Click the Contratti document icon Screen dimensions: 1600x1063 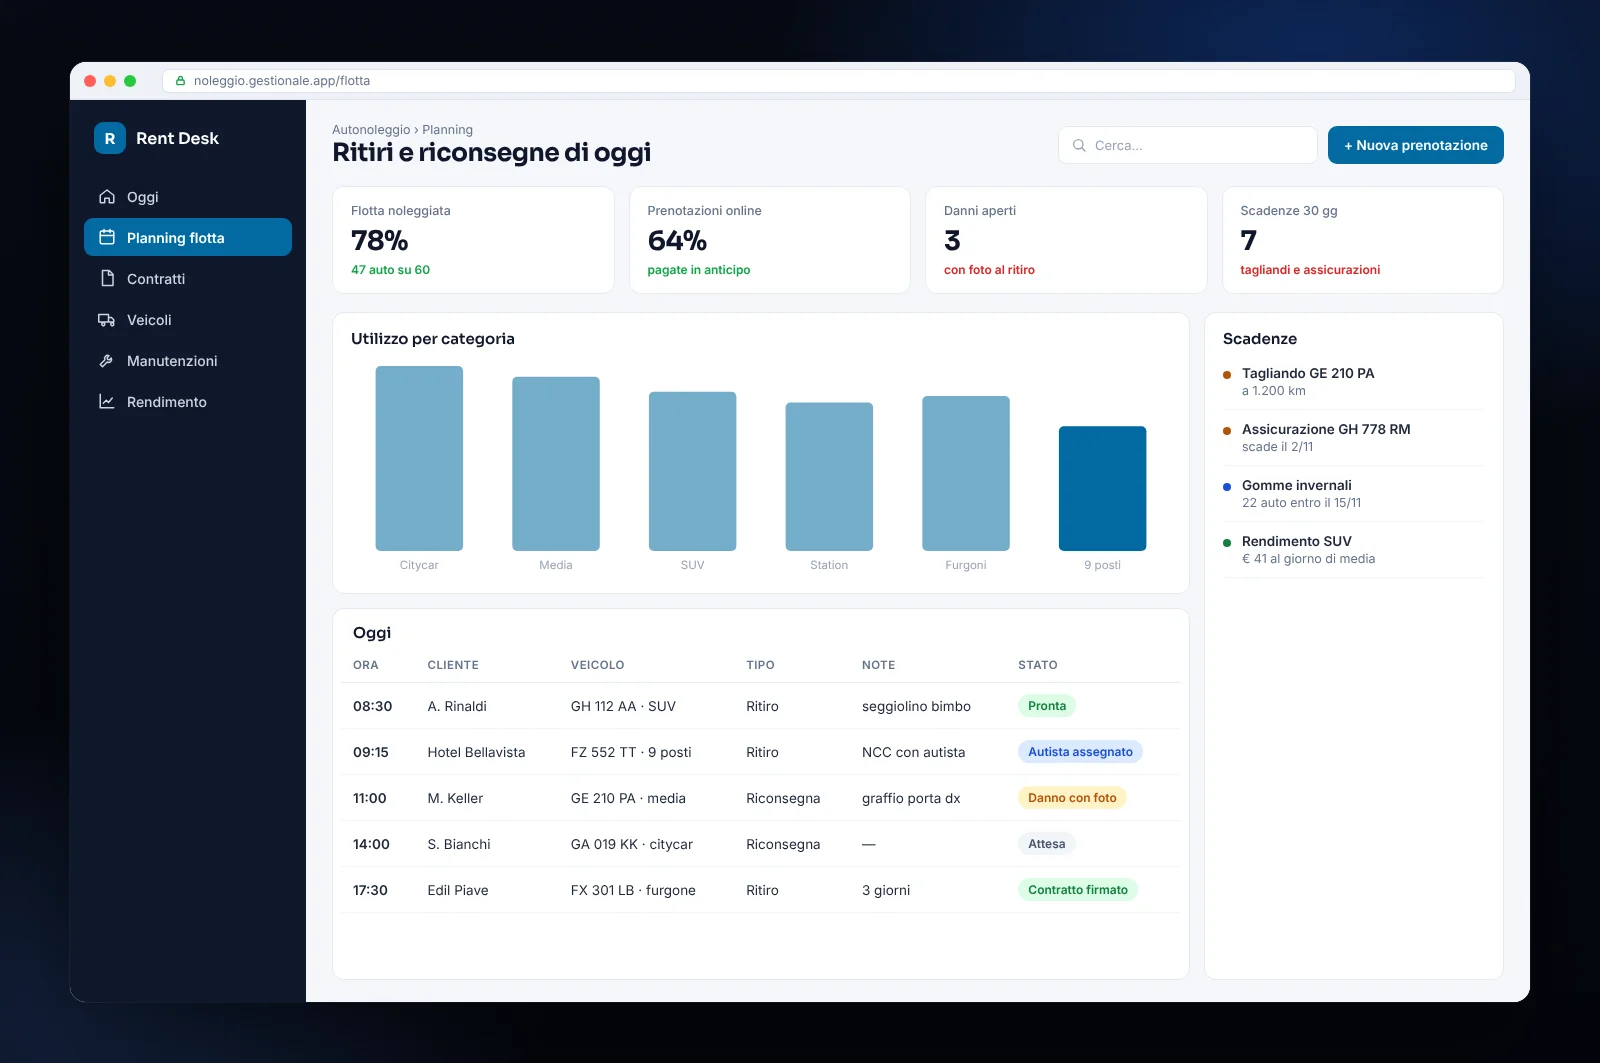tap(107, 279)
